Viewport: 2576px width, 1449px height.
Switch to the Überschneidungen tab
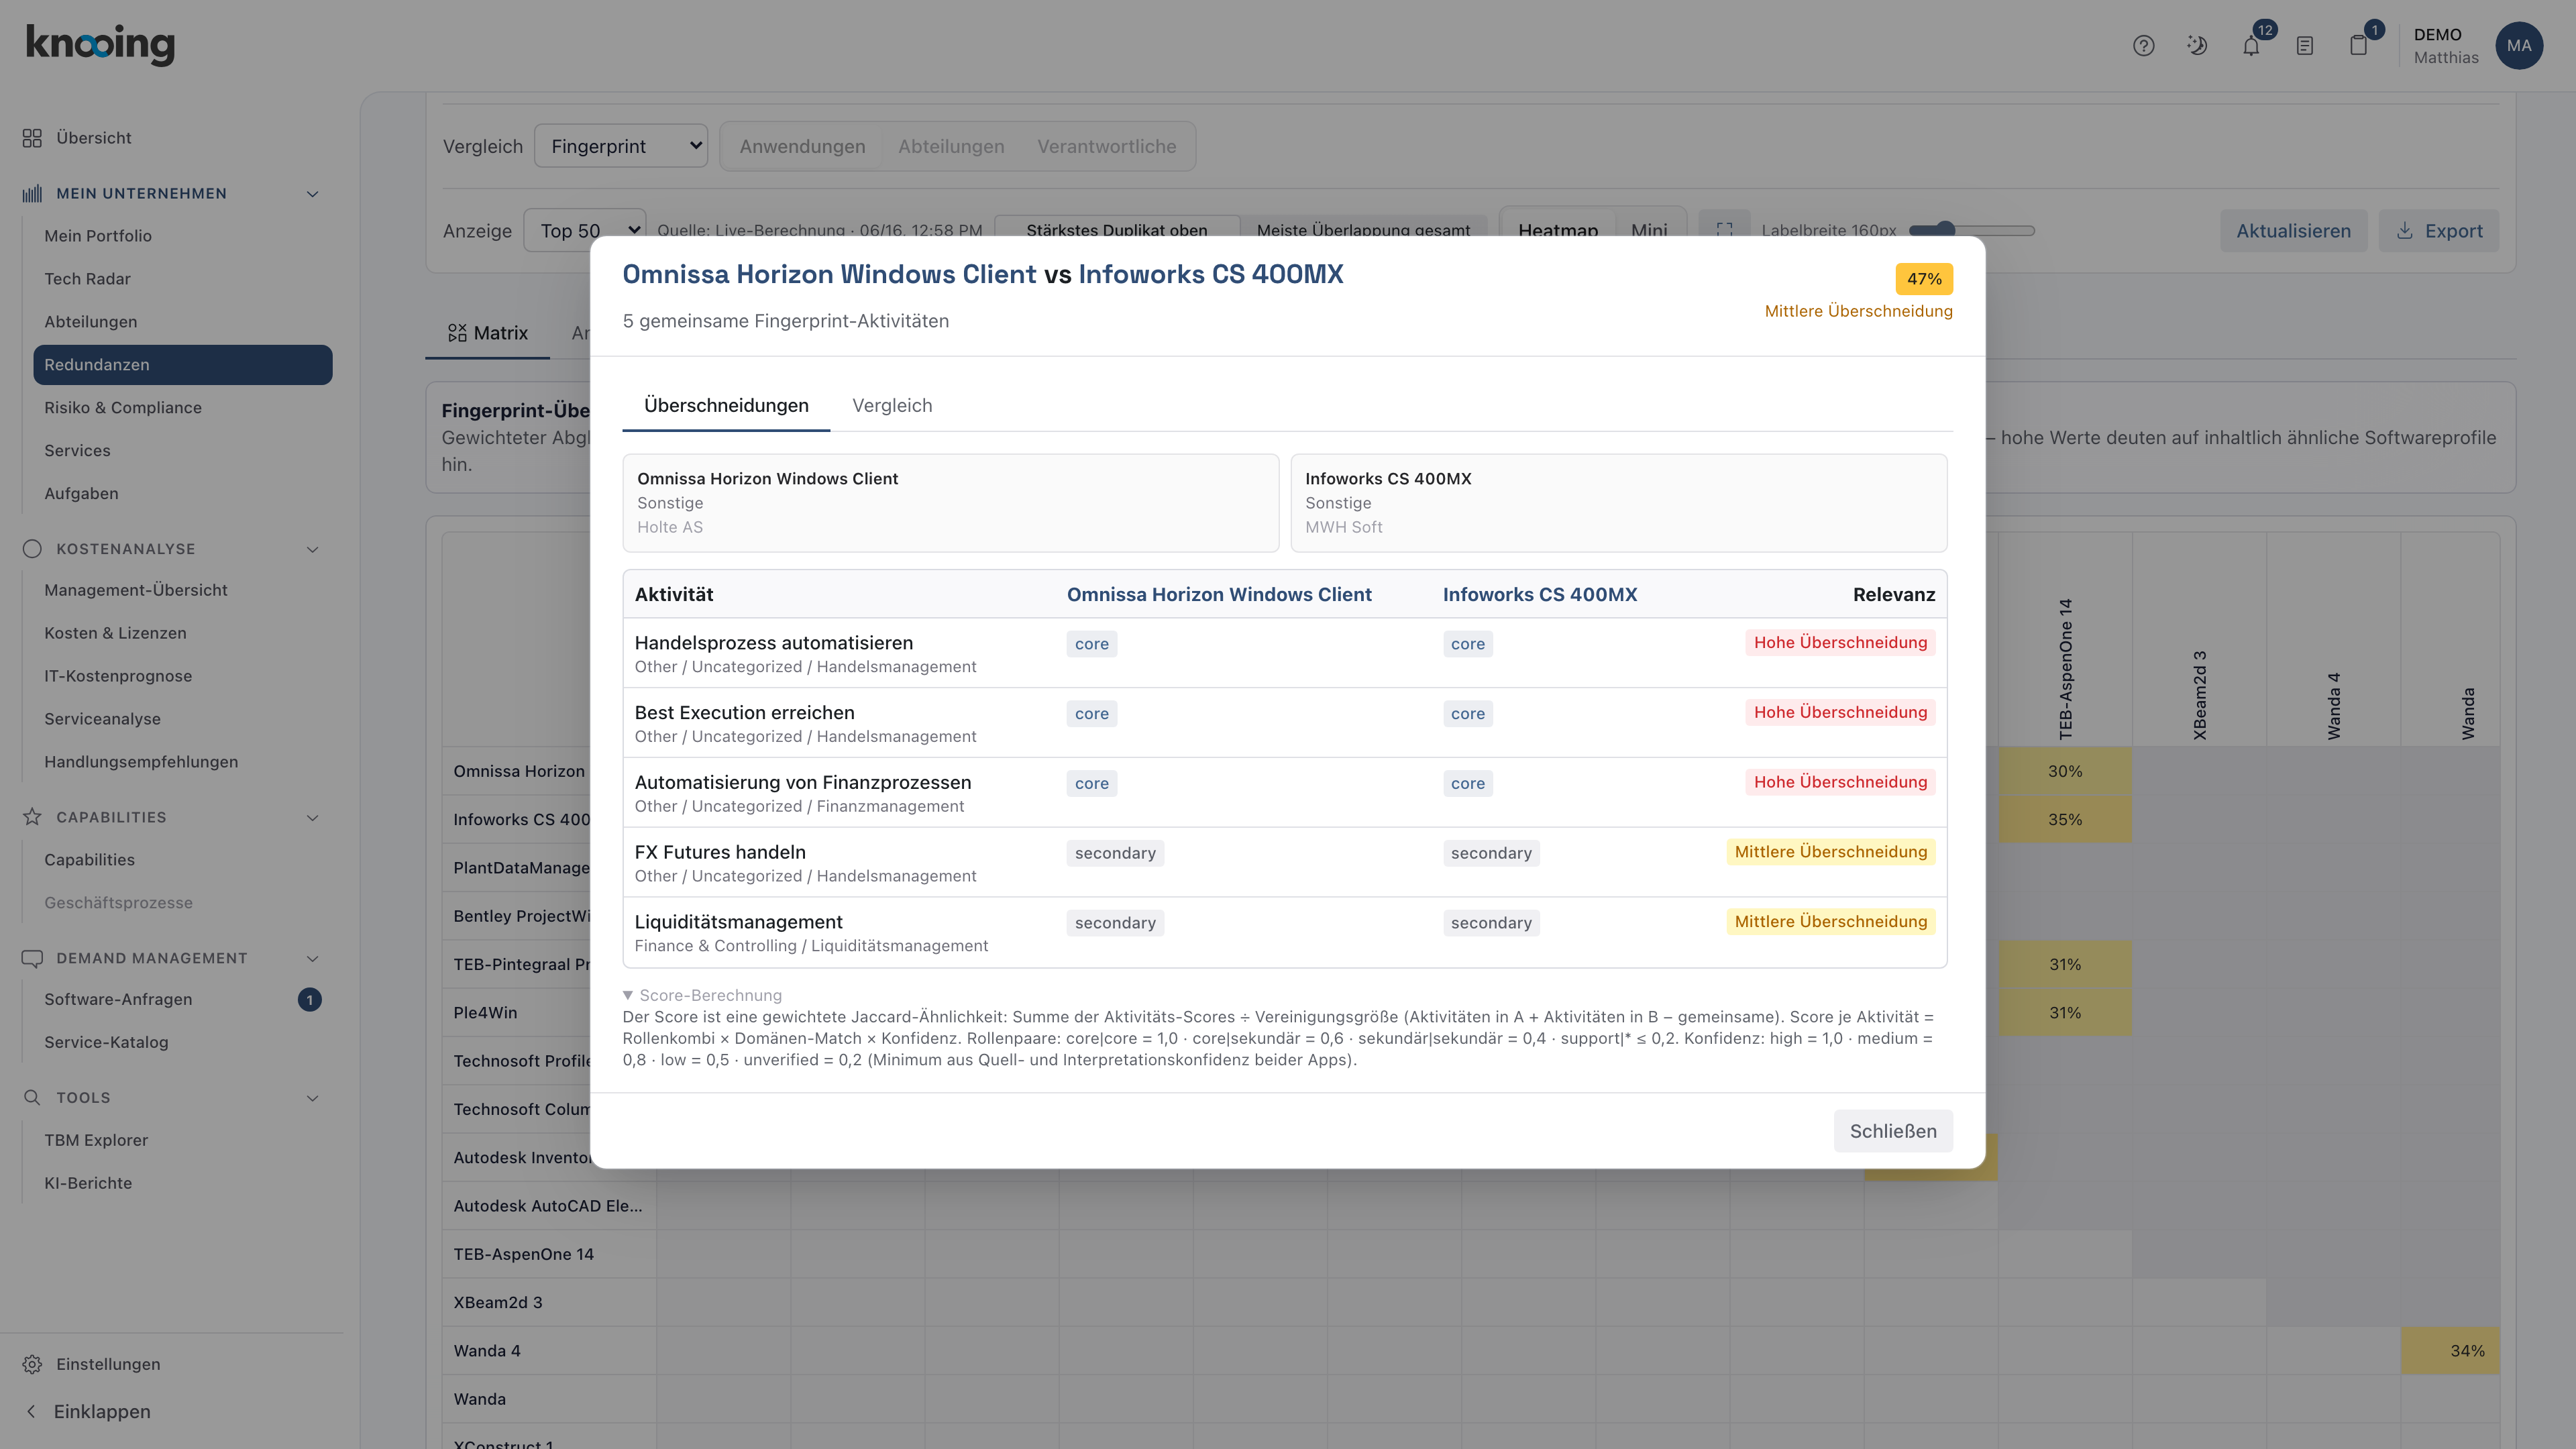pyautogui.click(x=726, y=405)
